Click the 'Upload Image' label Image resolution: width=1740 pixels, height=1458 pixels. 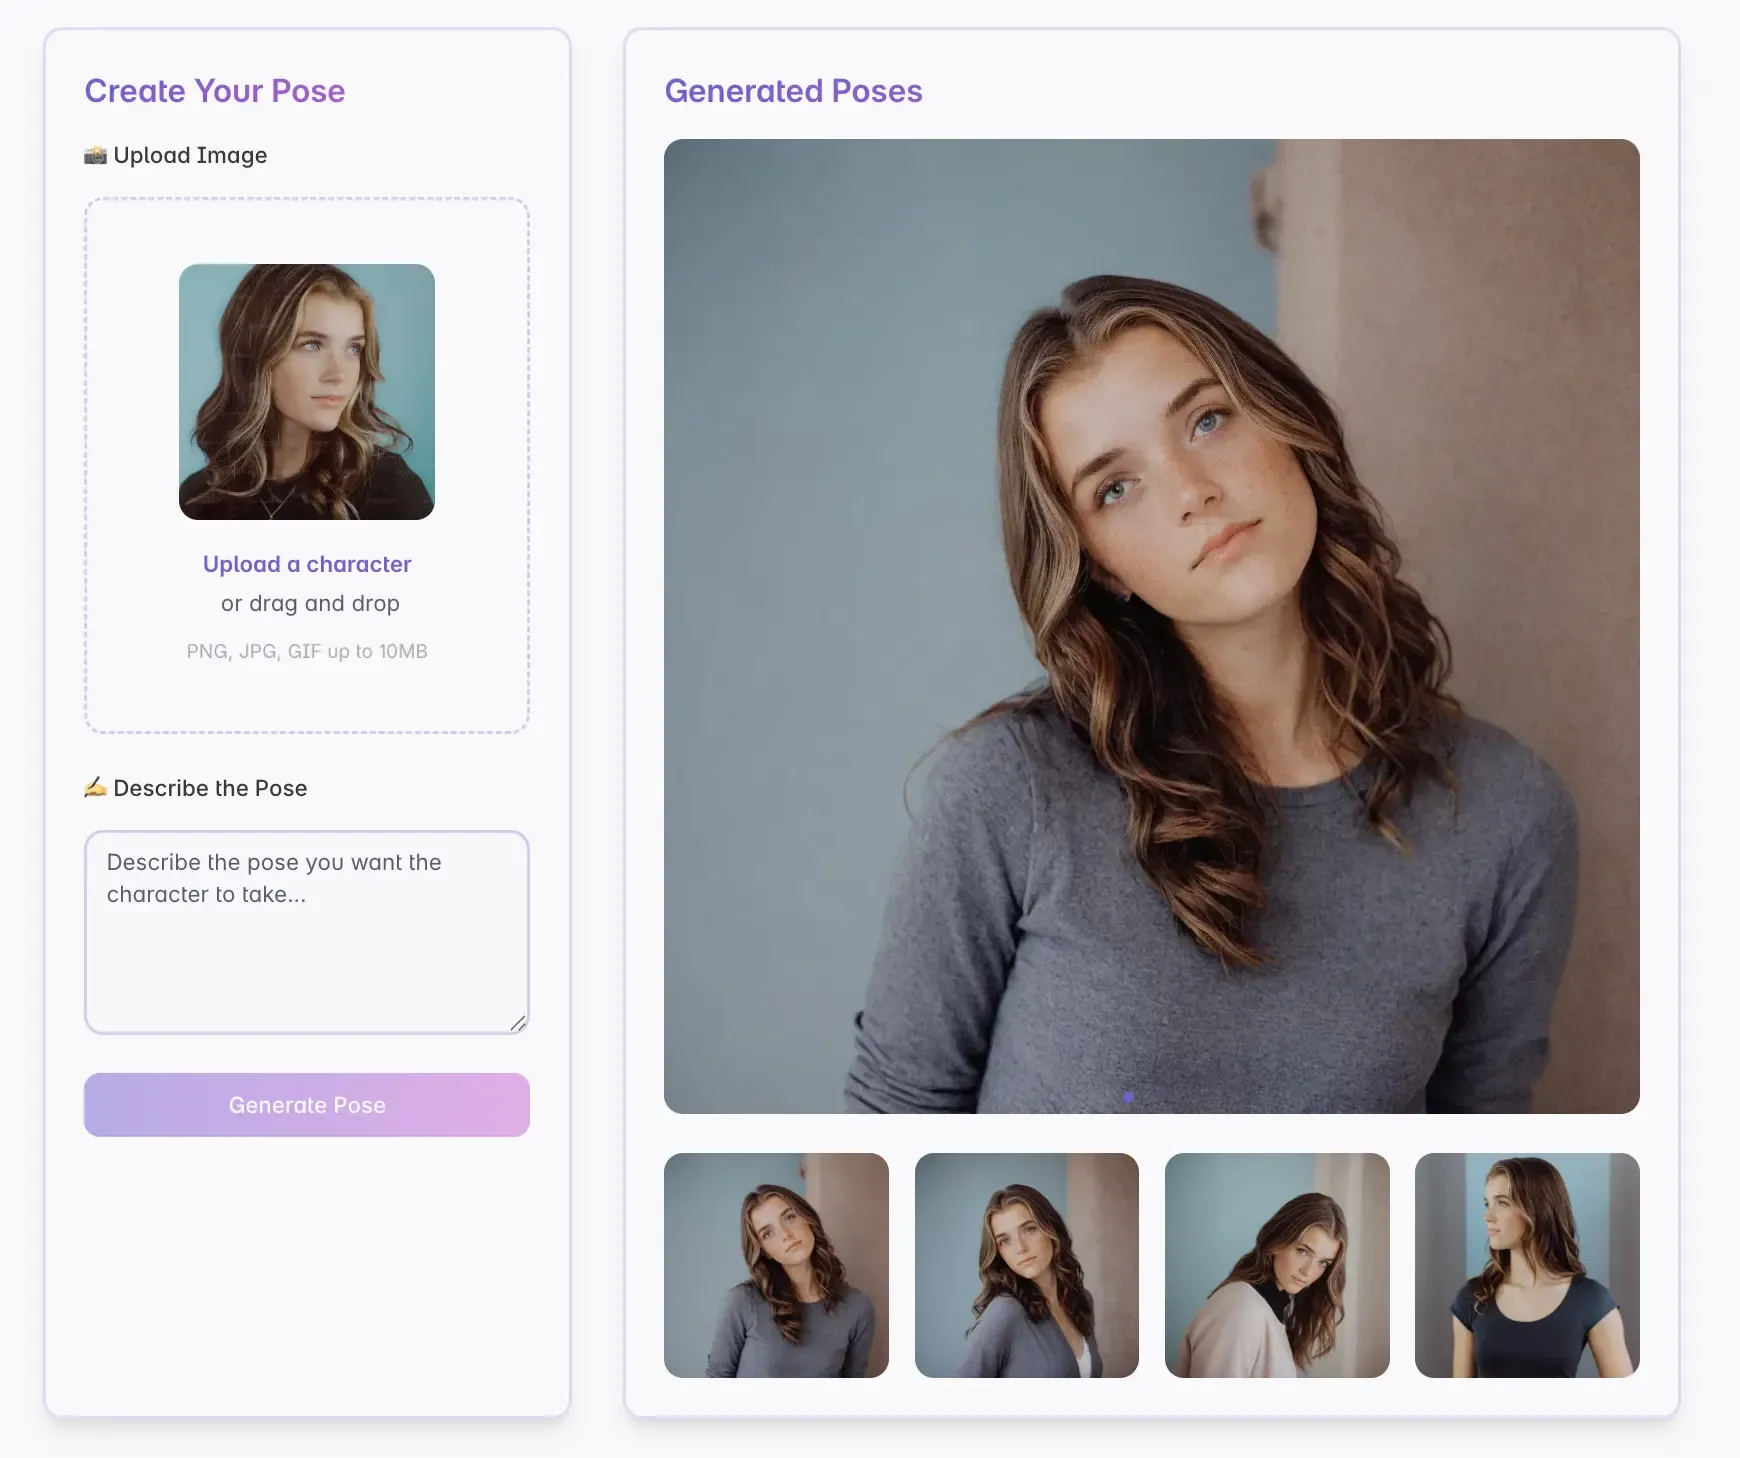click(190, 155)
